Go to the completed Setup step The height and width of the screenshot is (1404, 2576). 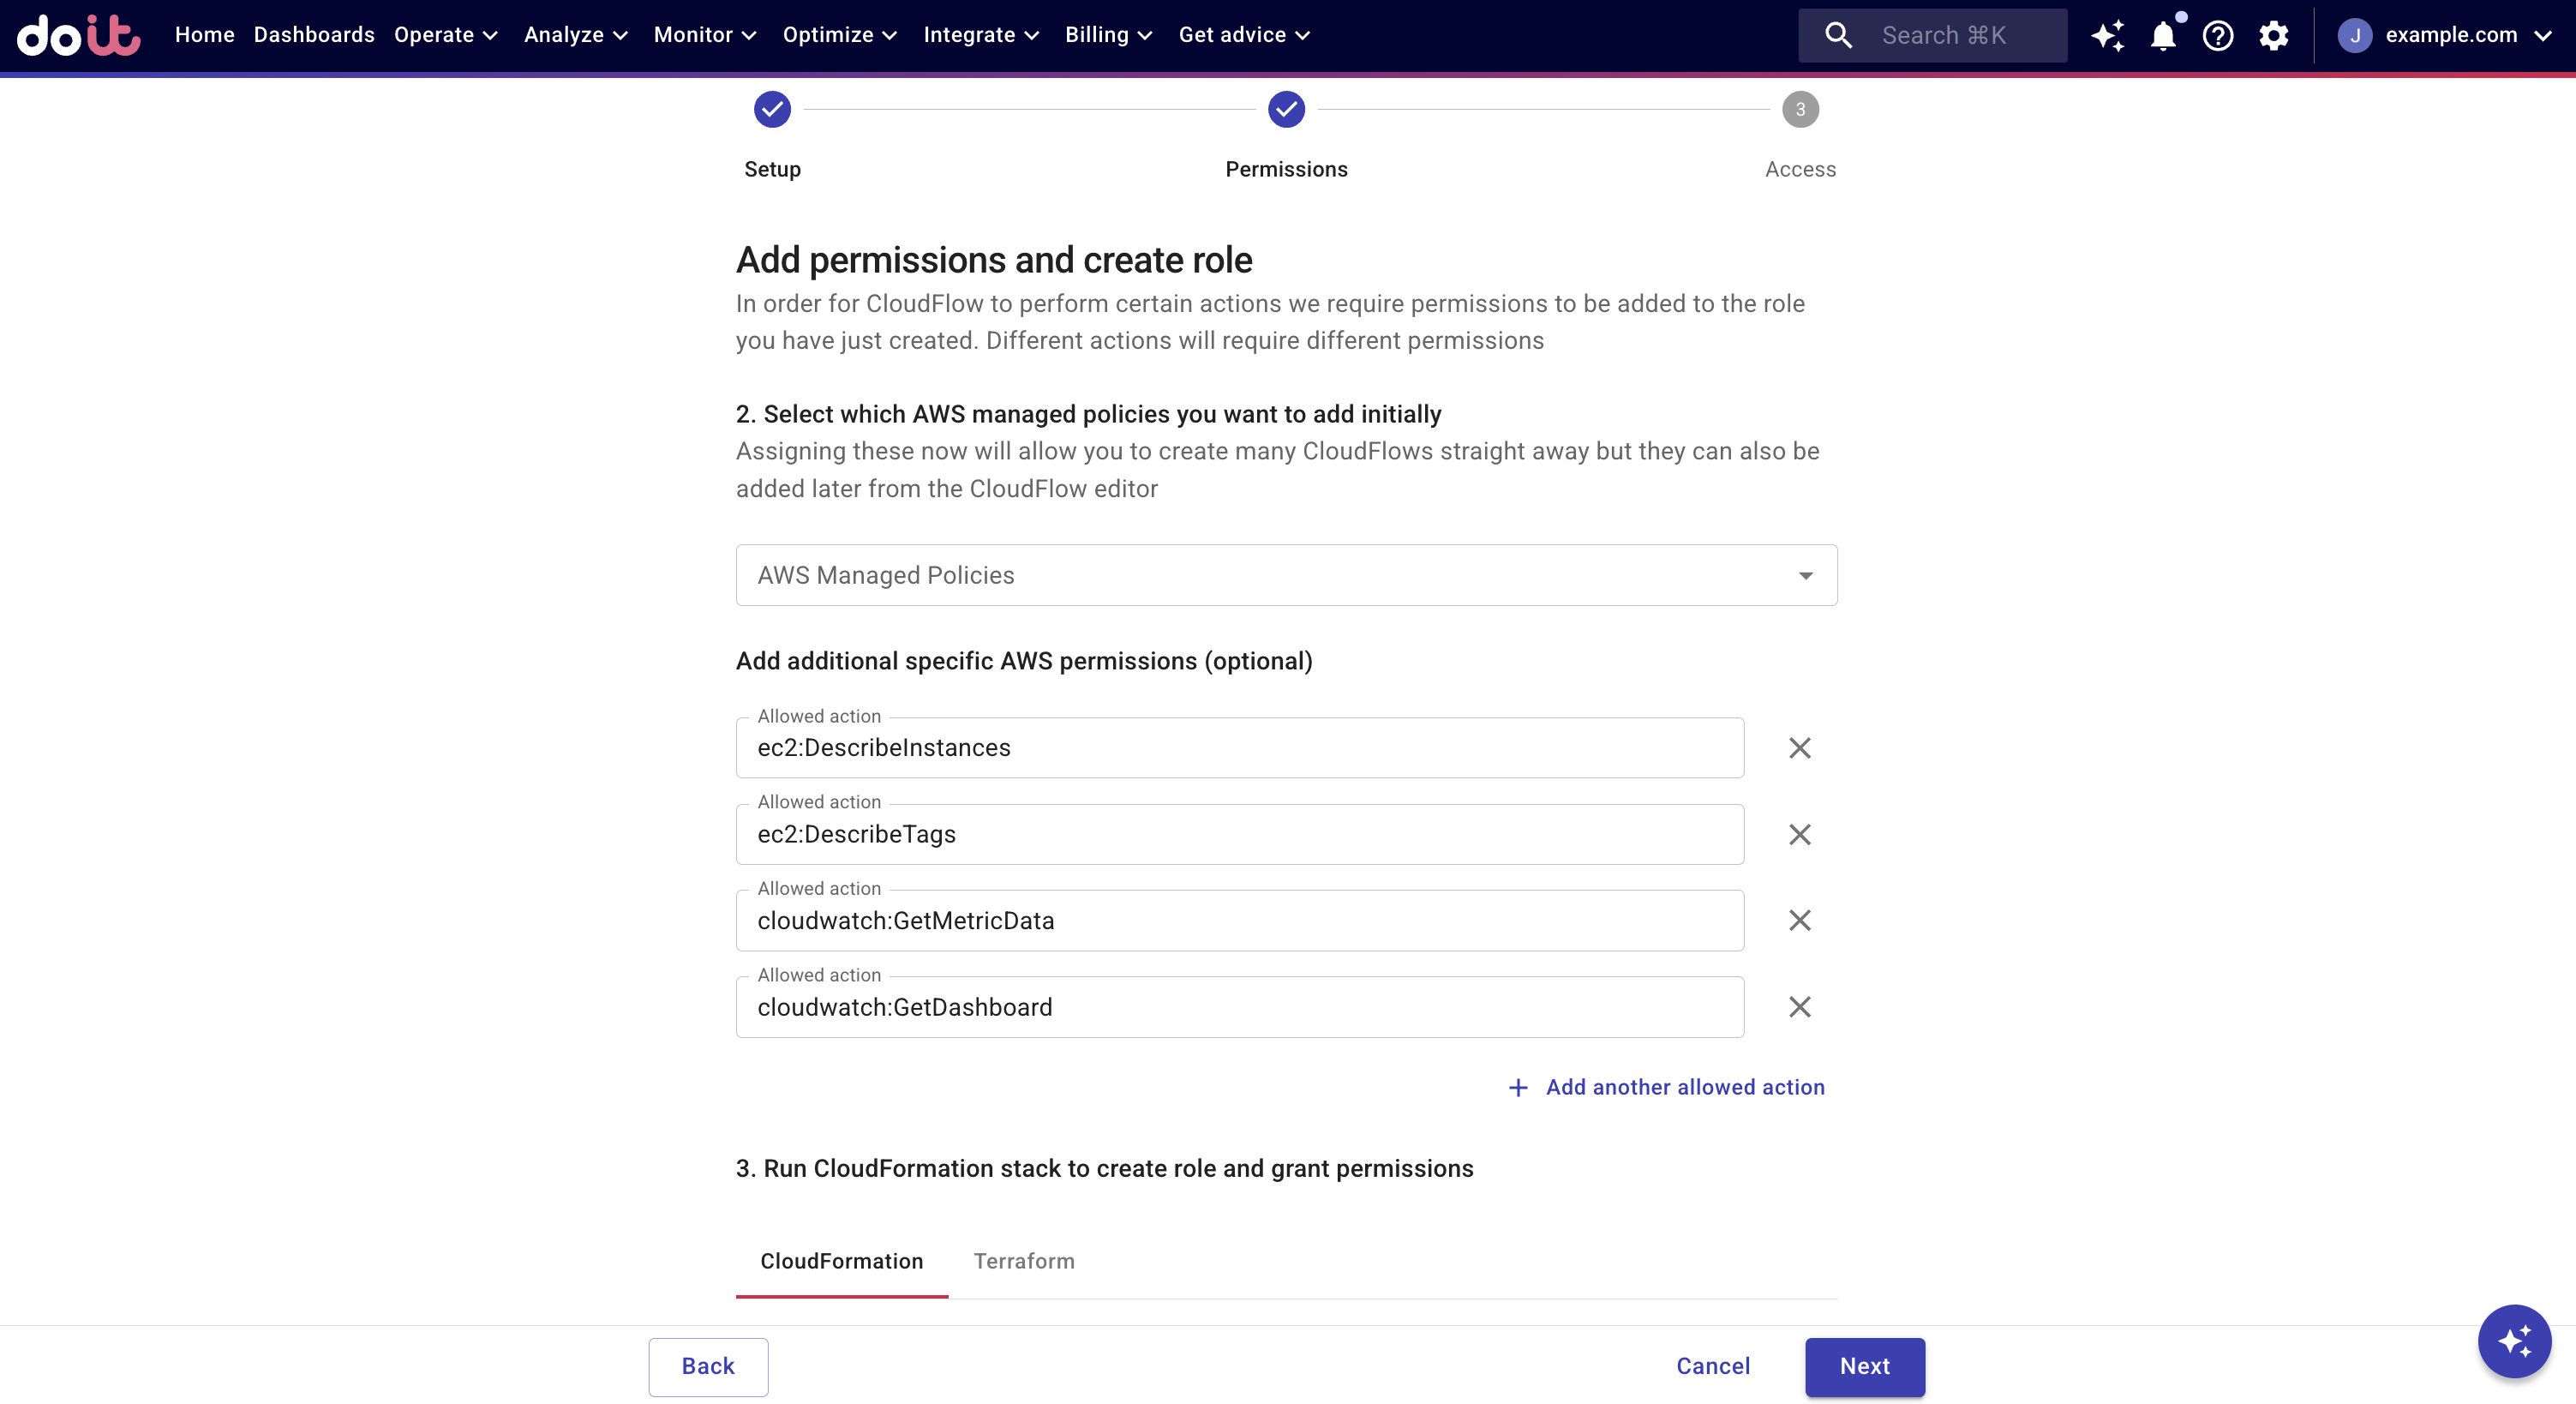(772, 109)
